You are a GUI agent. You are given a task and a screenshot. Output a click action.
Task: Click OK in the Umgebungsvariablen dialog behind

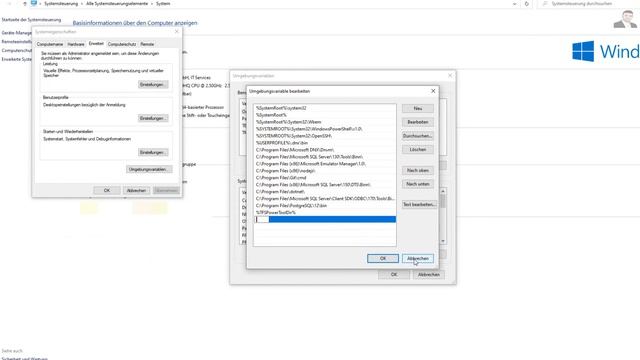394,275
